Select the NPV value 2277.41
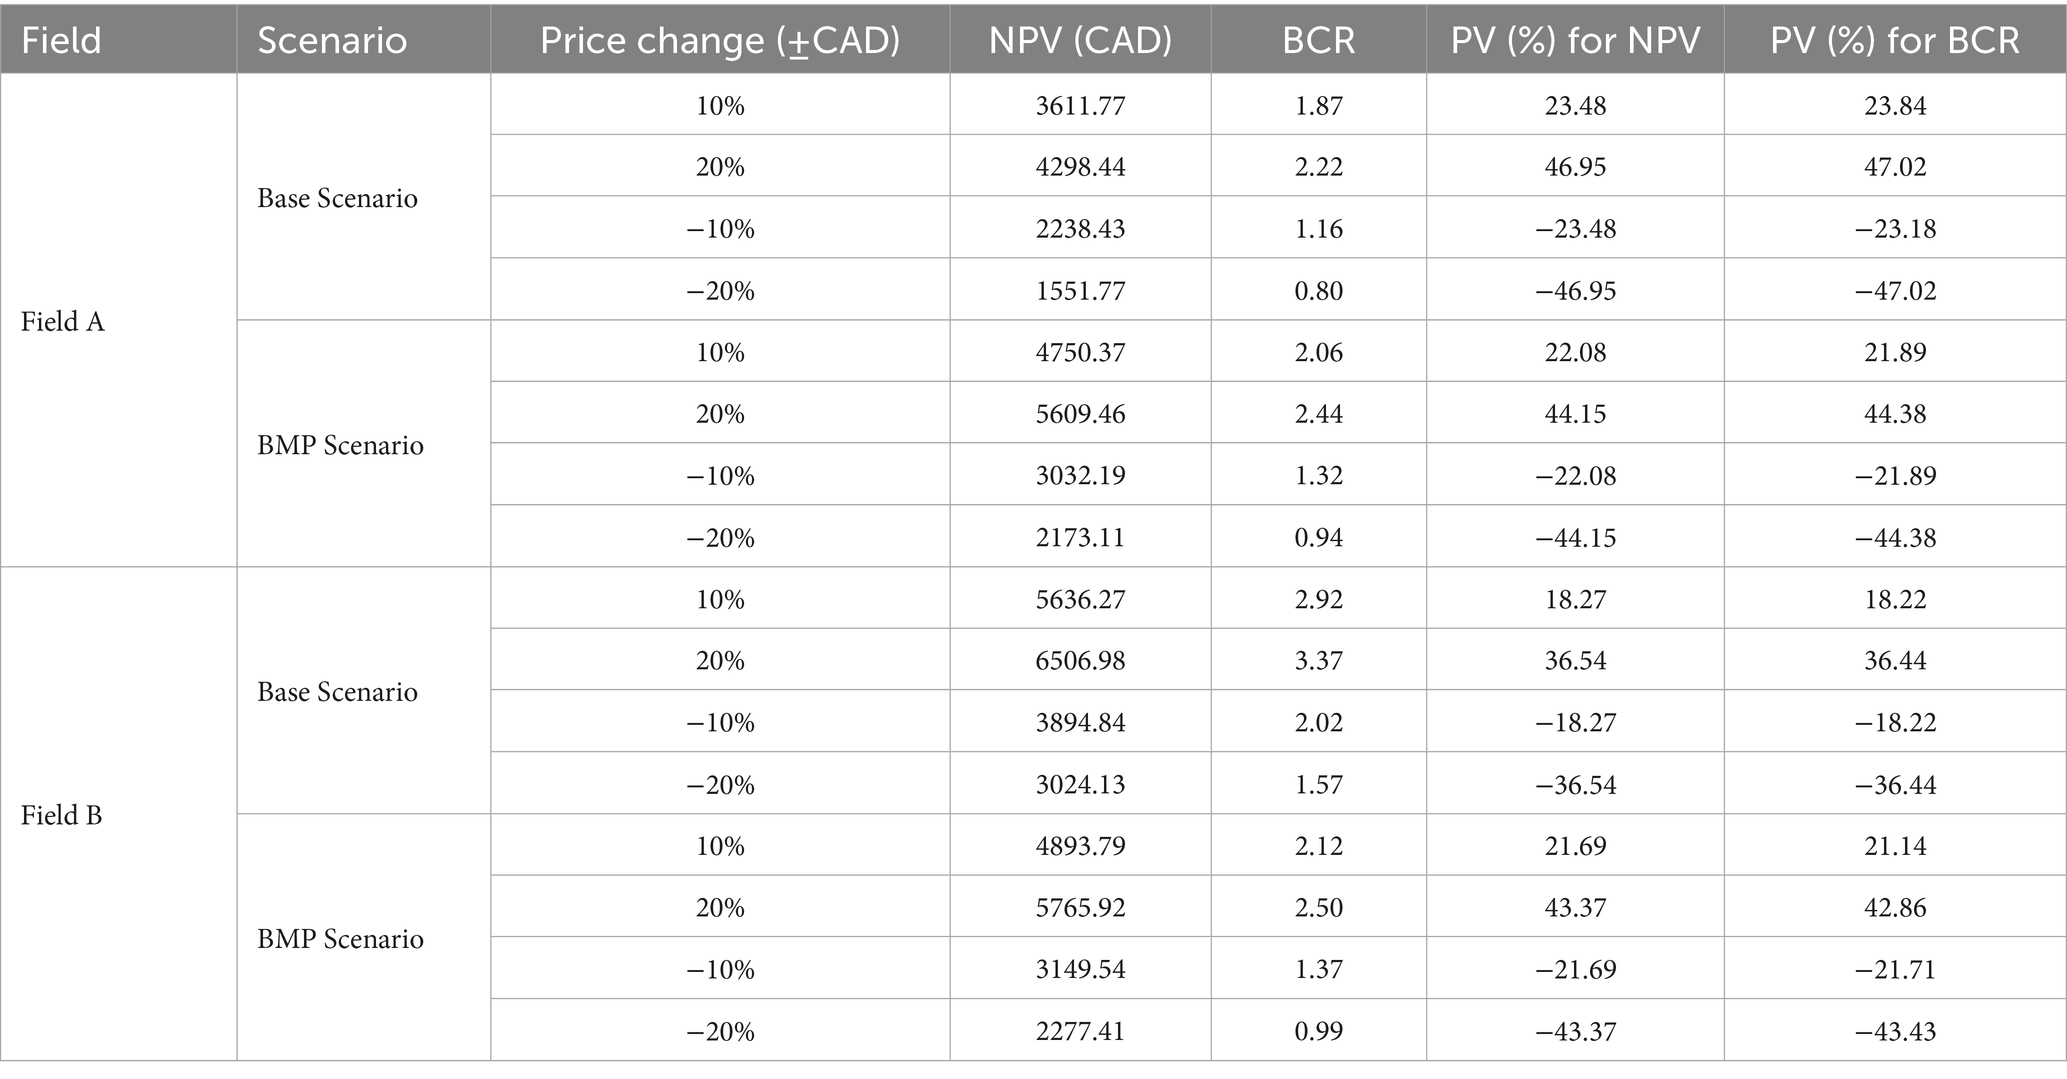This screenshot has width=2067, height=1079. [1080, 1031]
